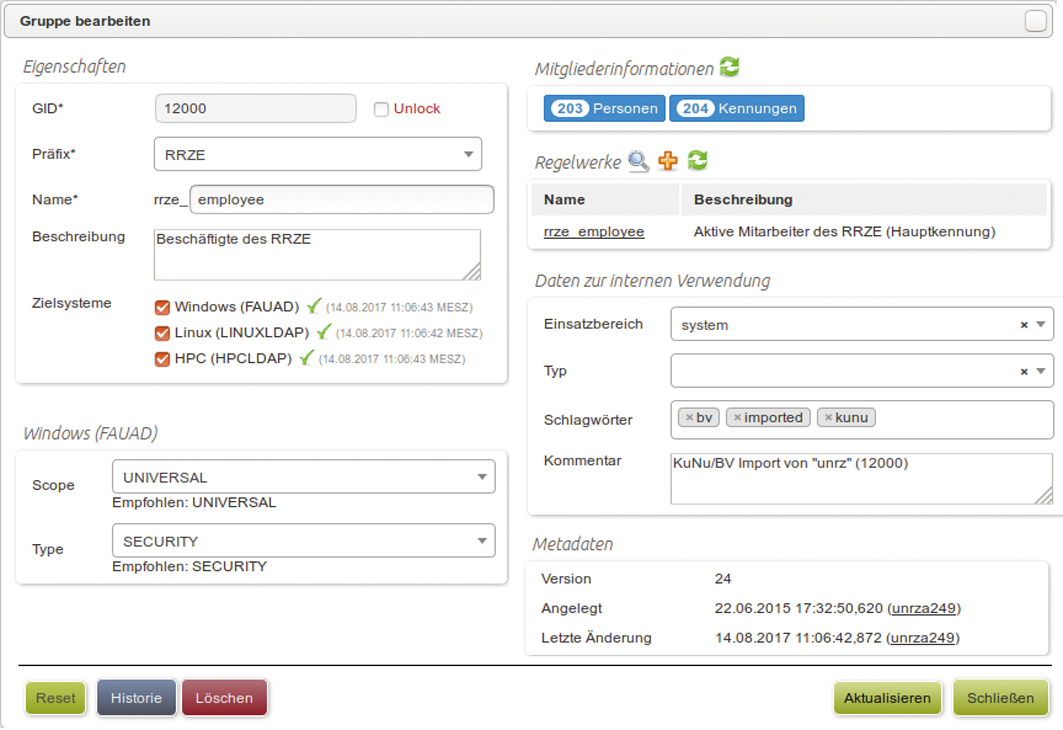
Task: Refresh the Mitgliederinformationen section
Action: pyautogui.click(x=730, y=68)
